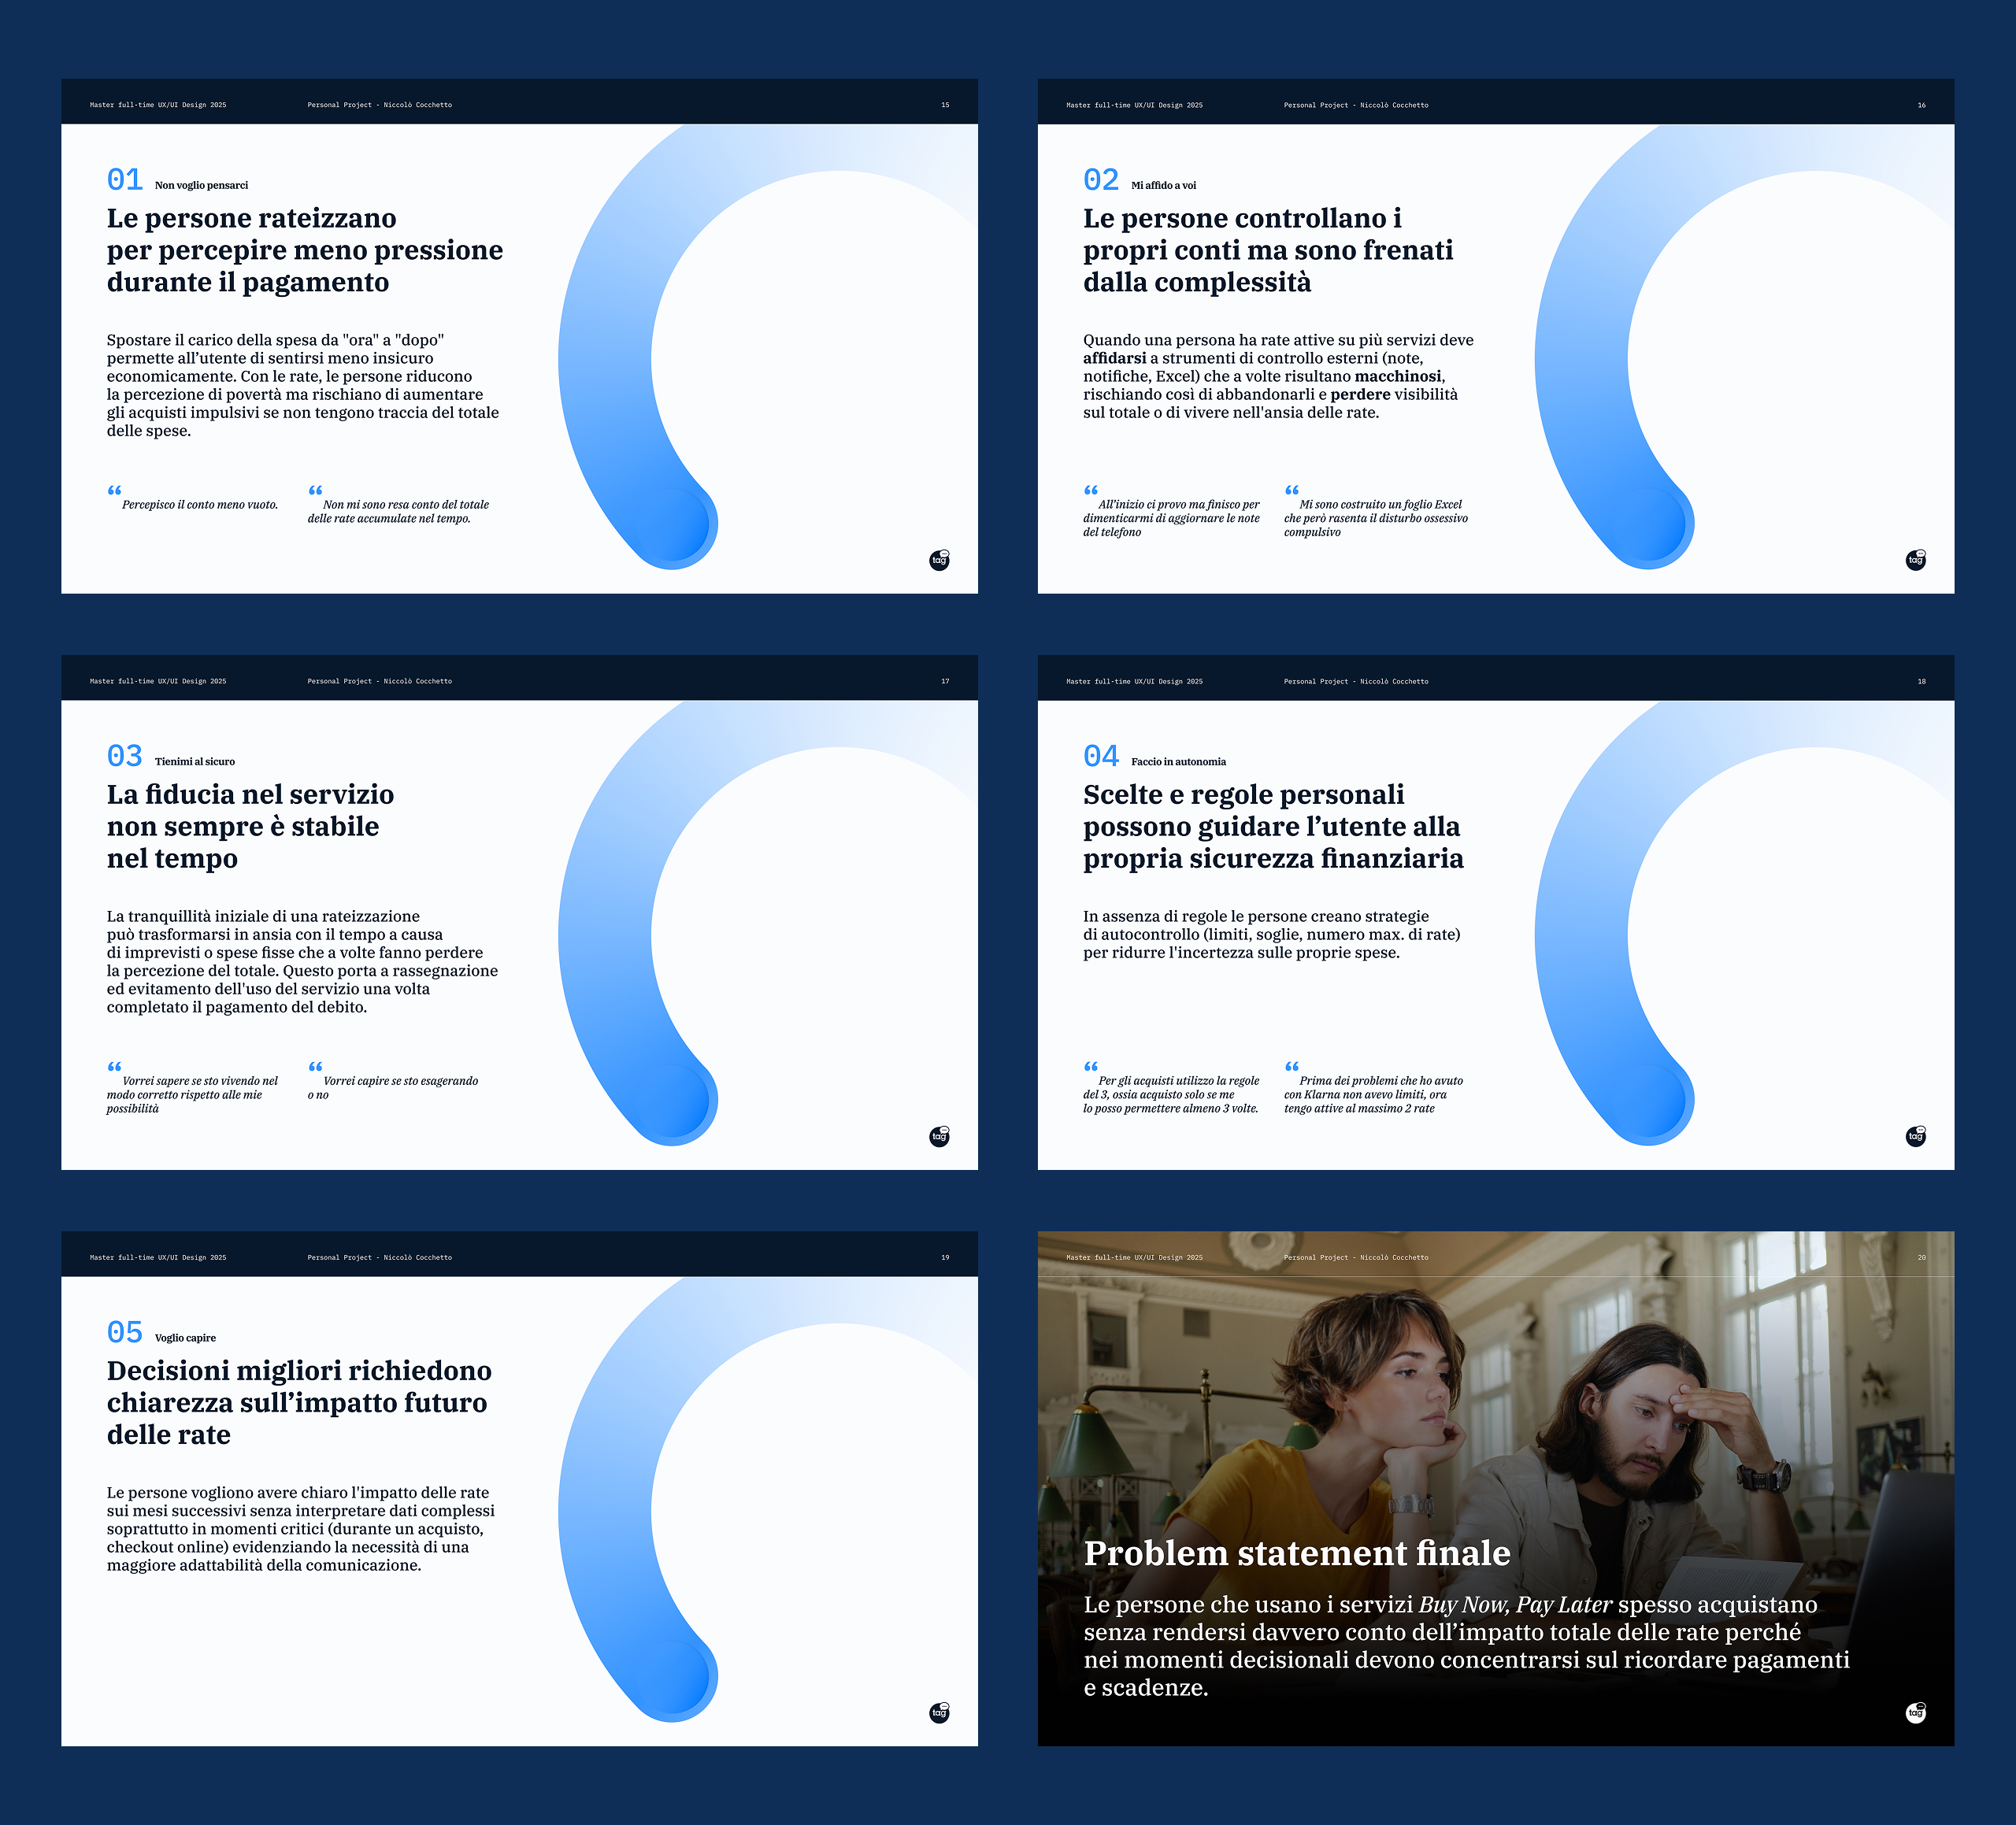Screen dimensions: 2016x1825
Task: Click the 'Mi affido a voi' label
Action: click(x=1163, y=186)
